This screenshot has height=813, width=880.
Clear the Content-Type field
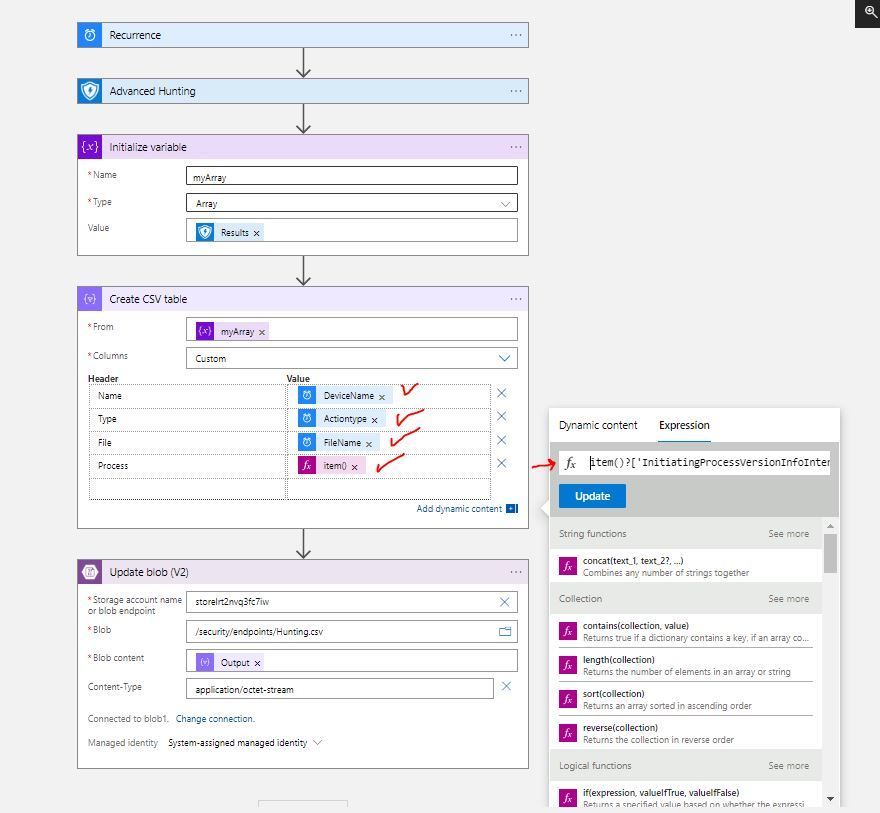(x=506, y=686)
